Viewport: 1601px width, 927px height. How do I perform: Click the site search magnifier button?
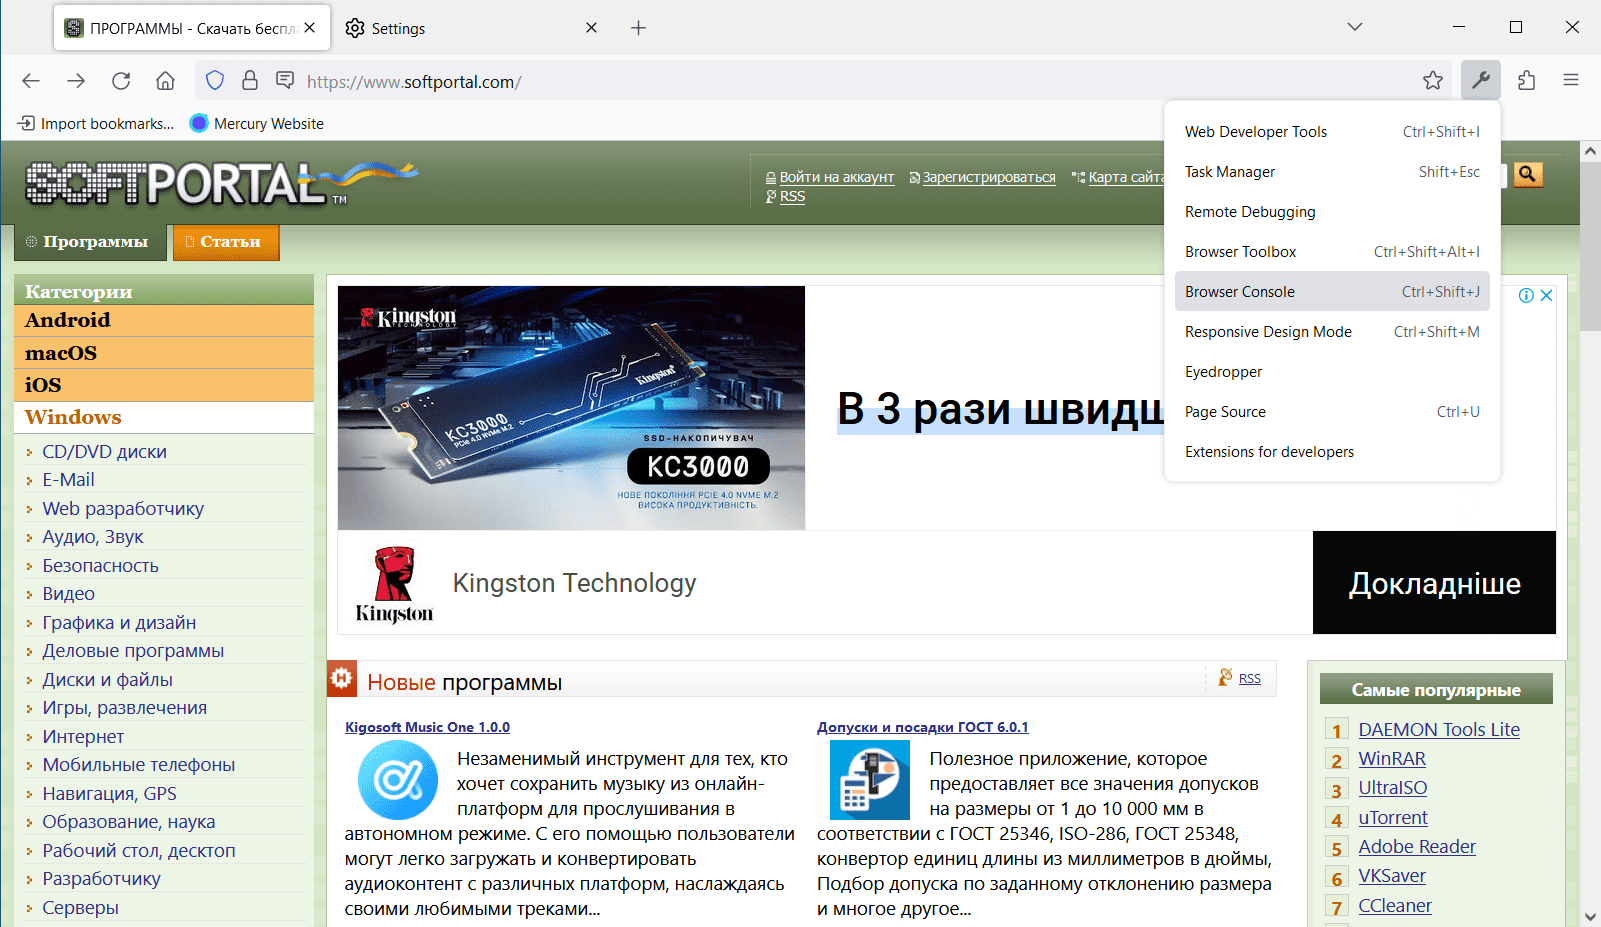point(1527,174)
